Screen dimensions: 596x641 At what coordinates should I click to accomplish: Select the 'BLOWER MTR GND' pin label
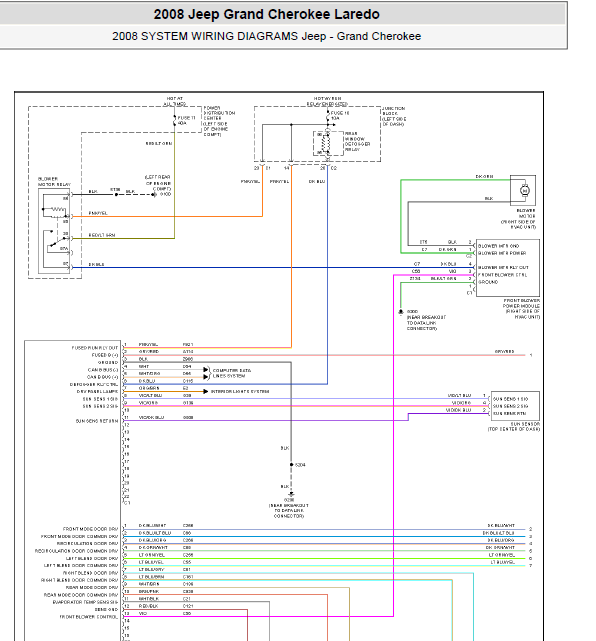498,246
